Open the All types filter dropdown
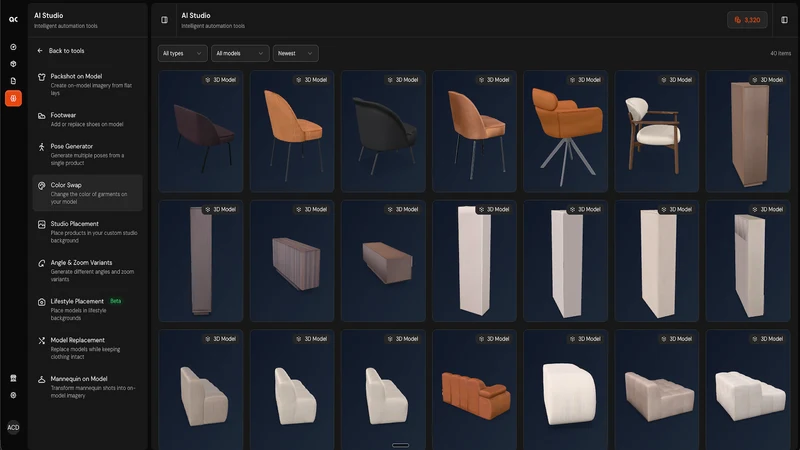This screenshot has height=450, width=800. (x=182, y=53)
